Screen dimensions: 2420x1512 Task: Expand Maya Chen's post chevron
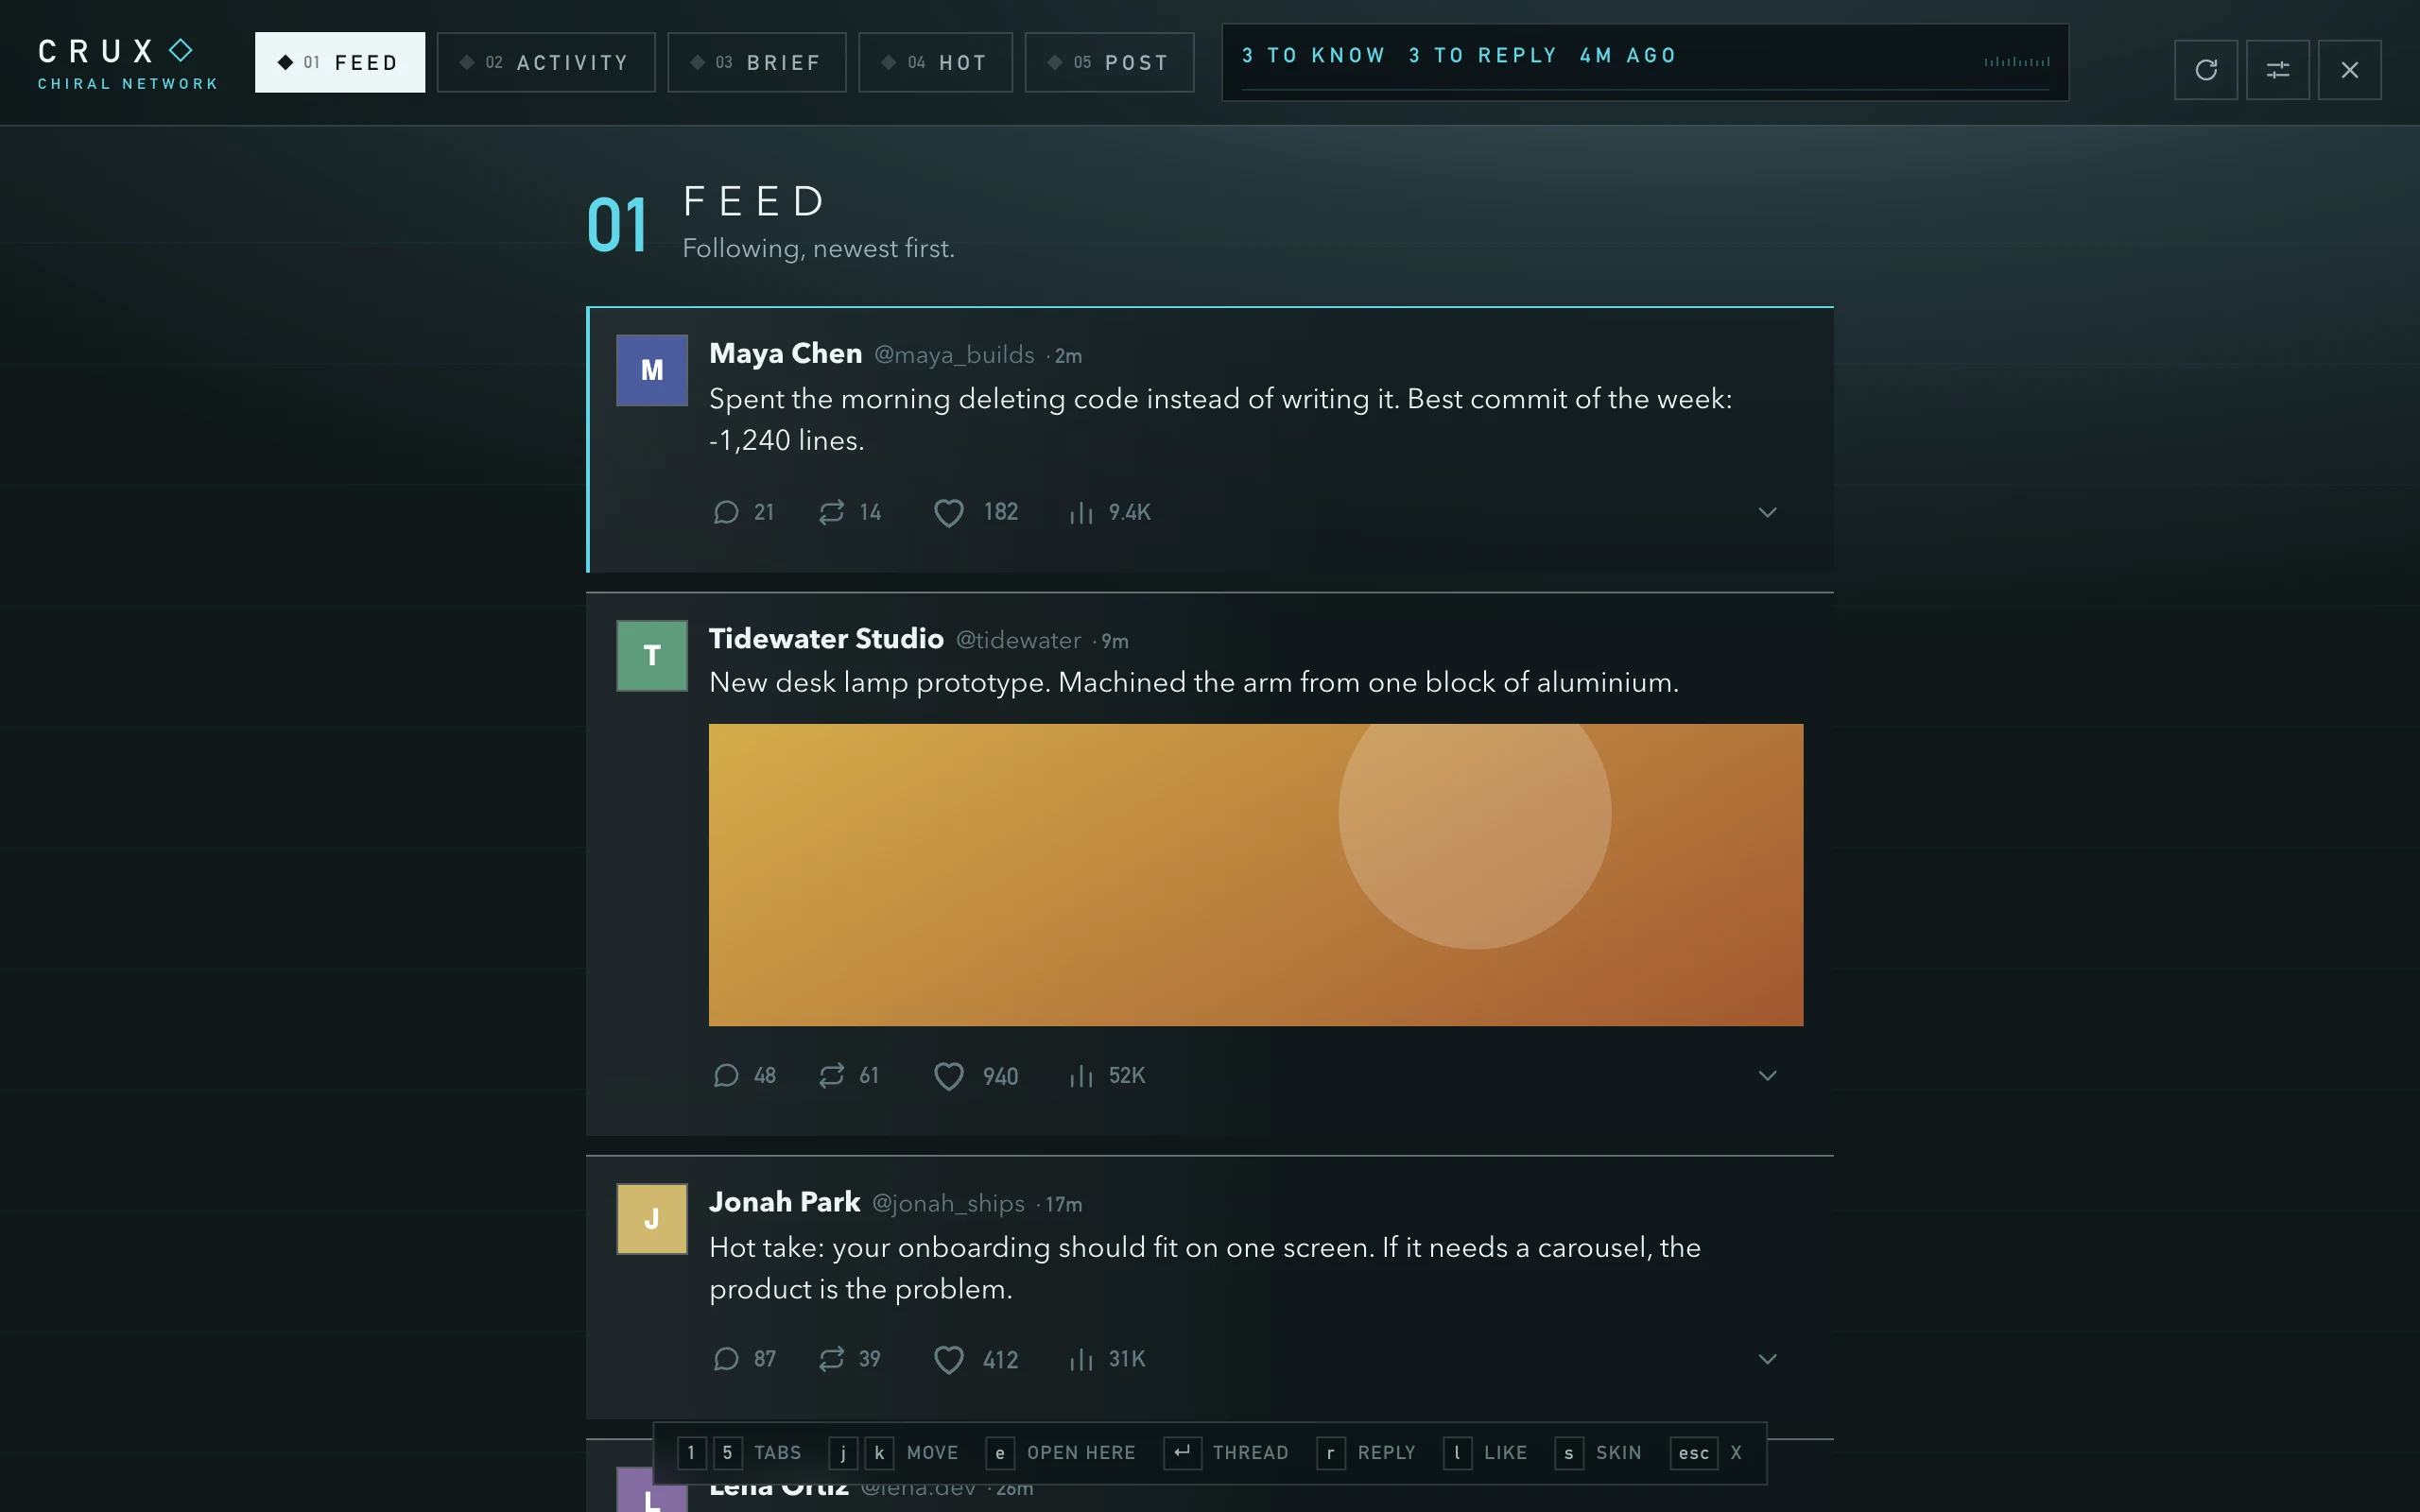[1767, 513]
